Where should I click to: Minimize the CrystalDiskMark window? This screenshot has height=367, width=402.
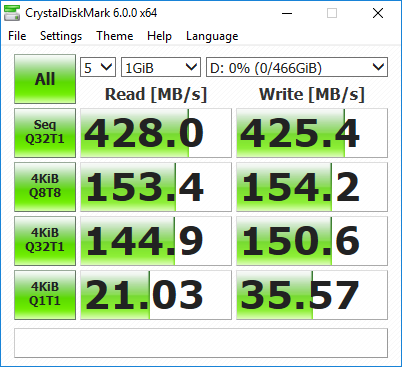pyautogui.click(x=287, y=14)
